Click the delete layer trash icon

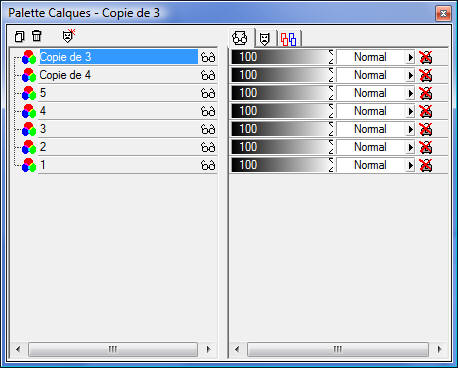[37, 36]
